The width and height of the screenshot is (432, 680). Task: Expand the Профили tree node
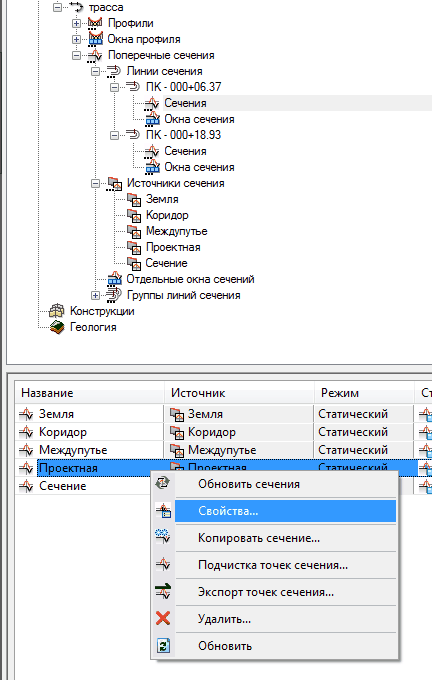pyautogui.click(x=76, y=23)
